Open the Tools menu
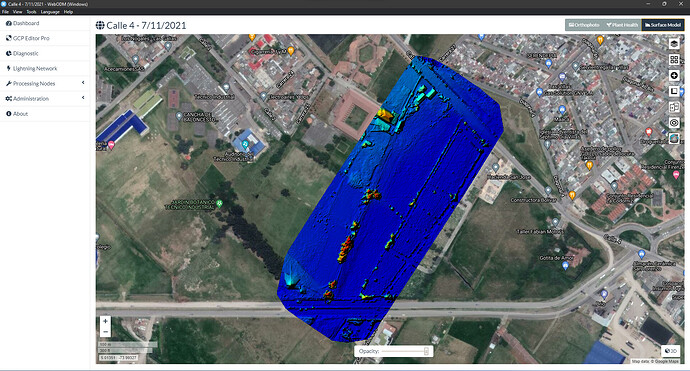 [x=31, y=12]
